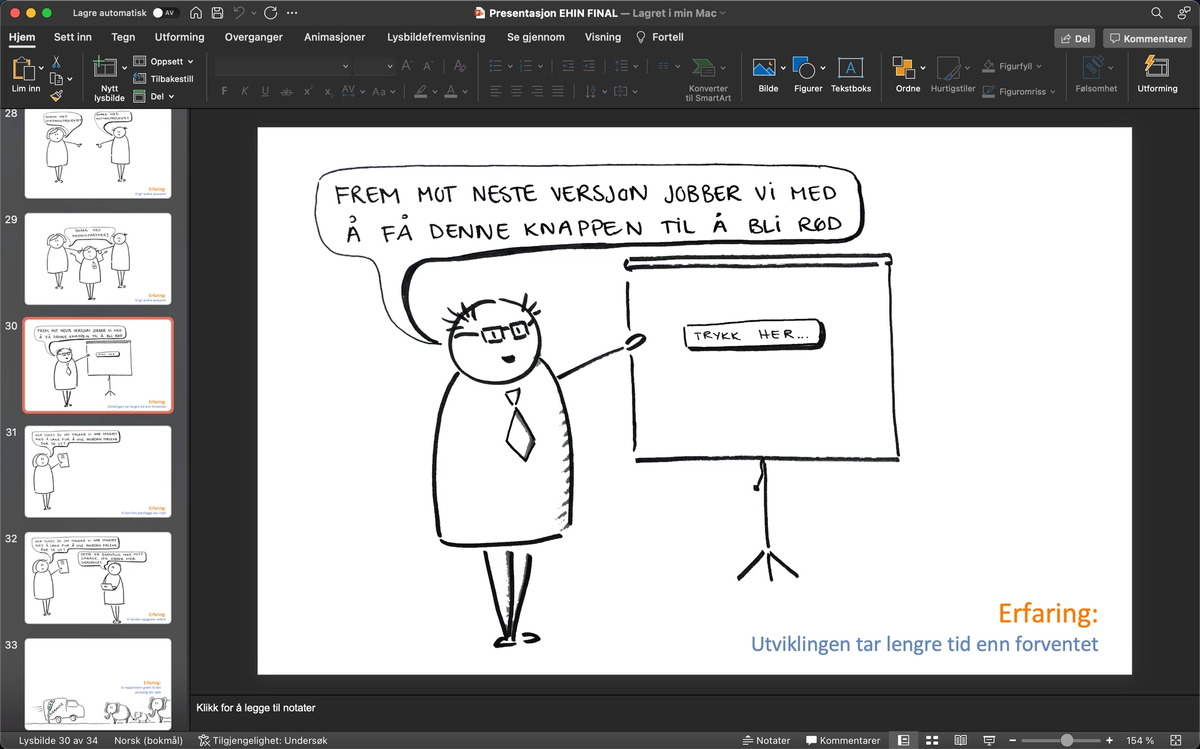This screenshot has height=749, width=1200.
Task: Toggle italic K formatting
Action: [245, 91]
